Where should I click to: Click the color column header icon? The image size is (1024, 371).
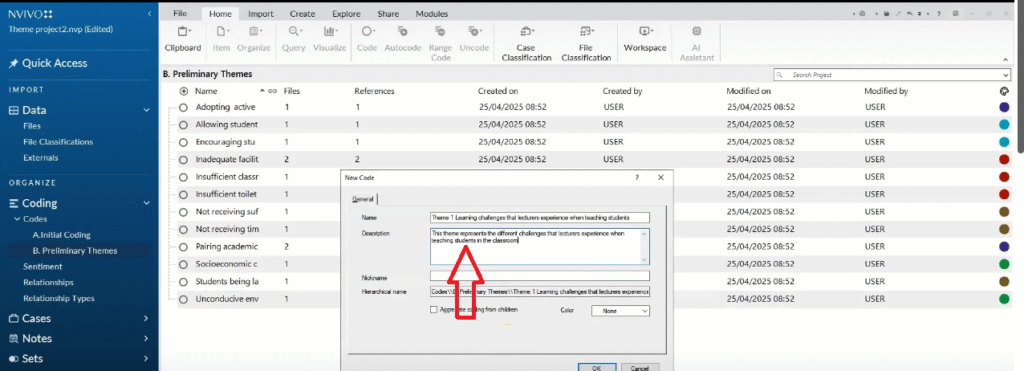click(1004, 91)
